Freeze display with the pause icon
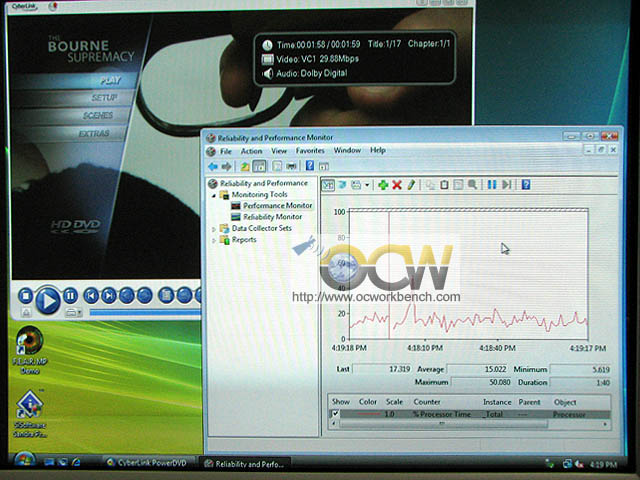 (492, 184)
